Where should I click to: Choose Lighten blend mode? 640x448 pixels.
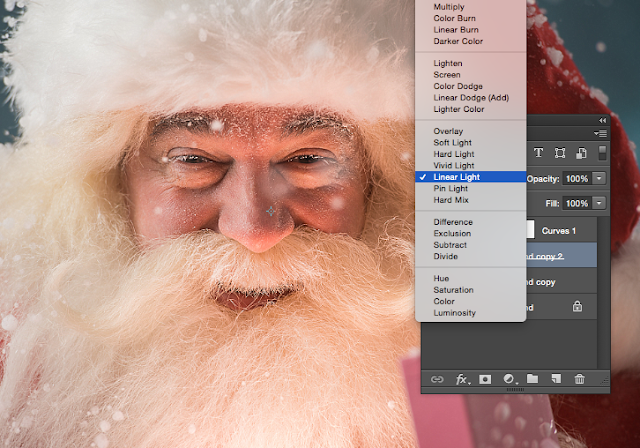448,63
